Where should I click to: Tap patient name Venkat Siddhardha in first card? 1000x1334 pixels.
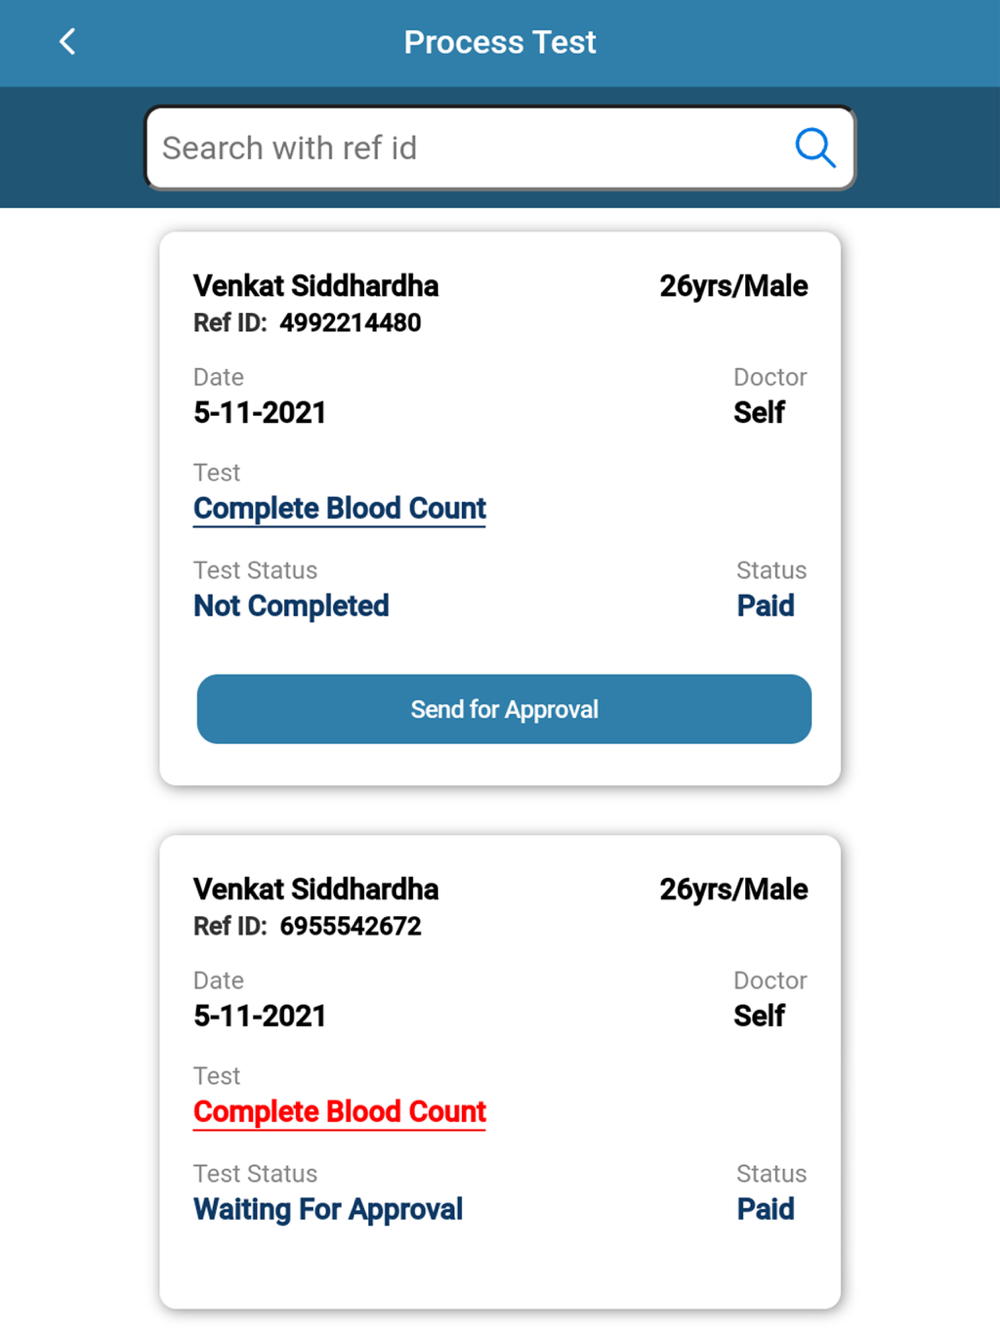coord(316,286)
